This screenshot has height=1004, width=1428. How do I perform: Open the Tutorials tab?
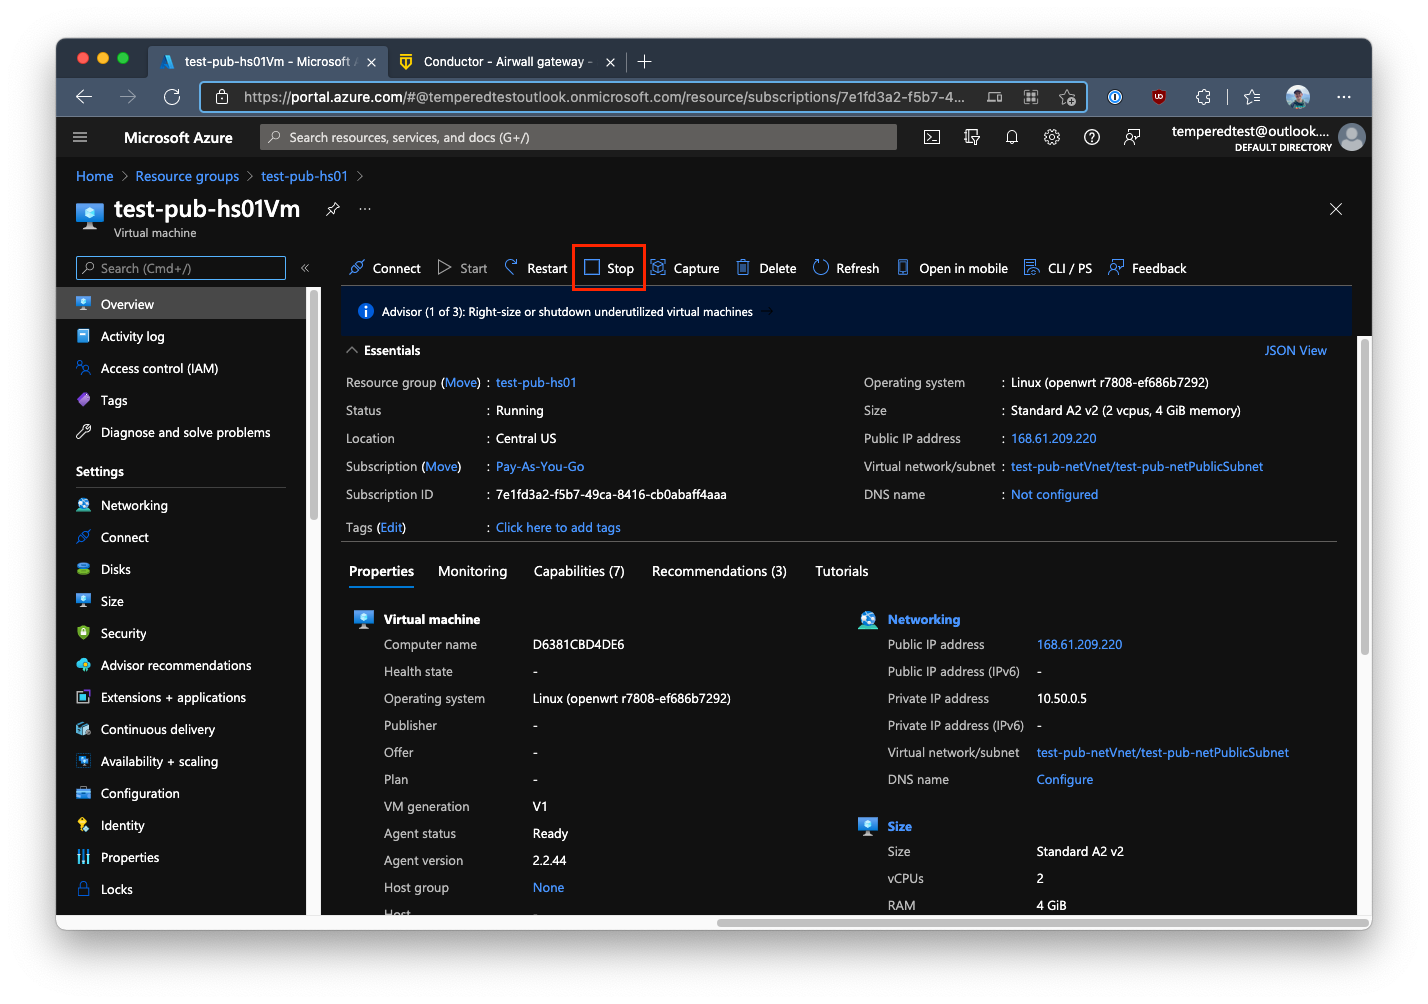point(841,571)
